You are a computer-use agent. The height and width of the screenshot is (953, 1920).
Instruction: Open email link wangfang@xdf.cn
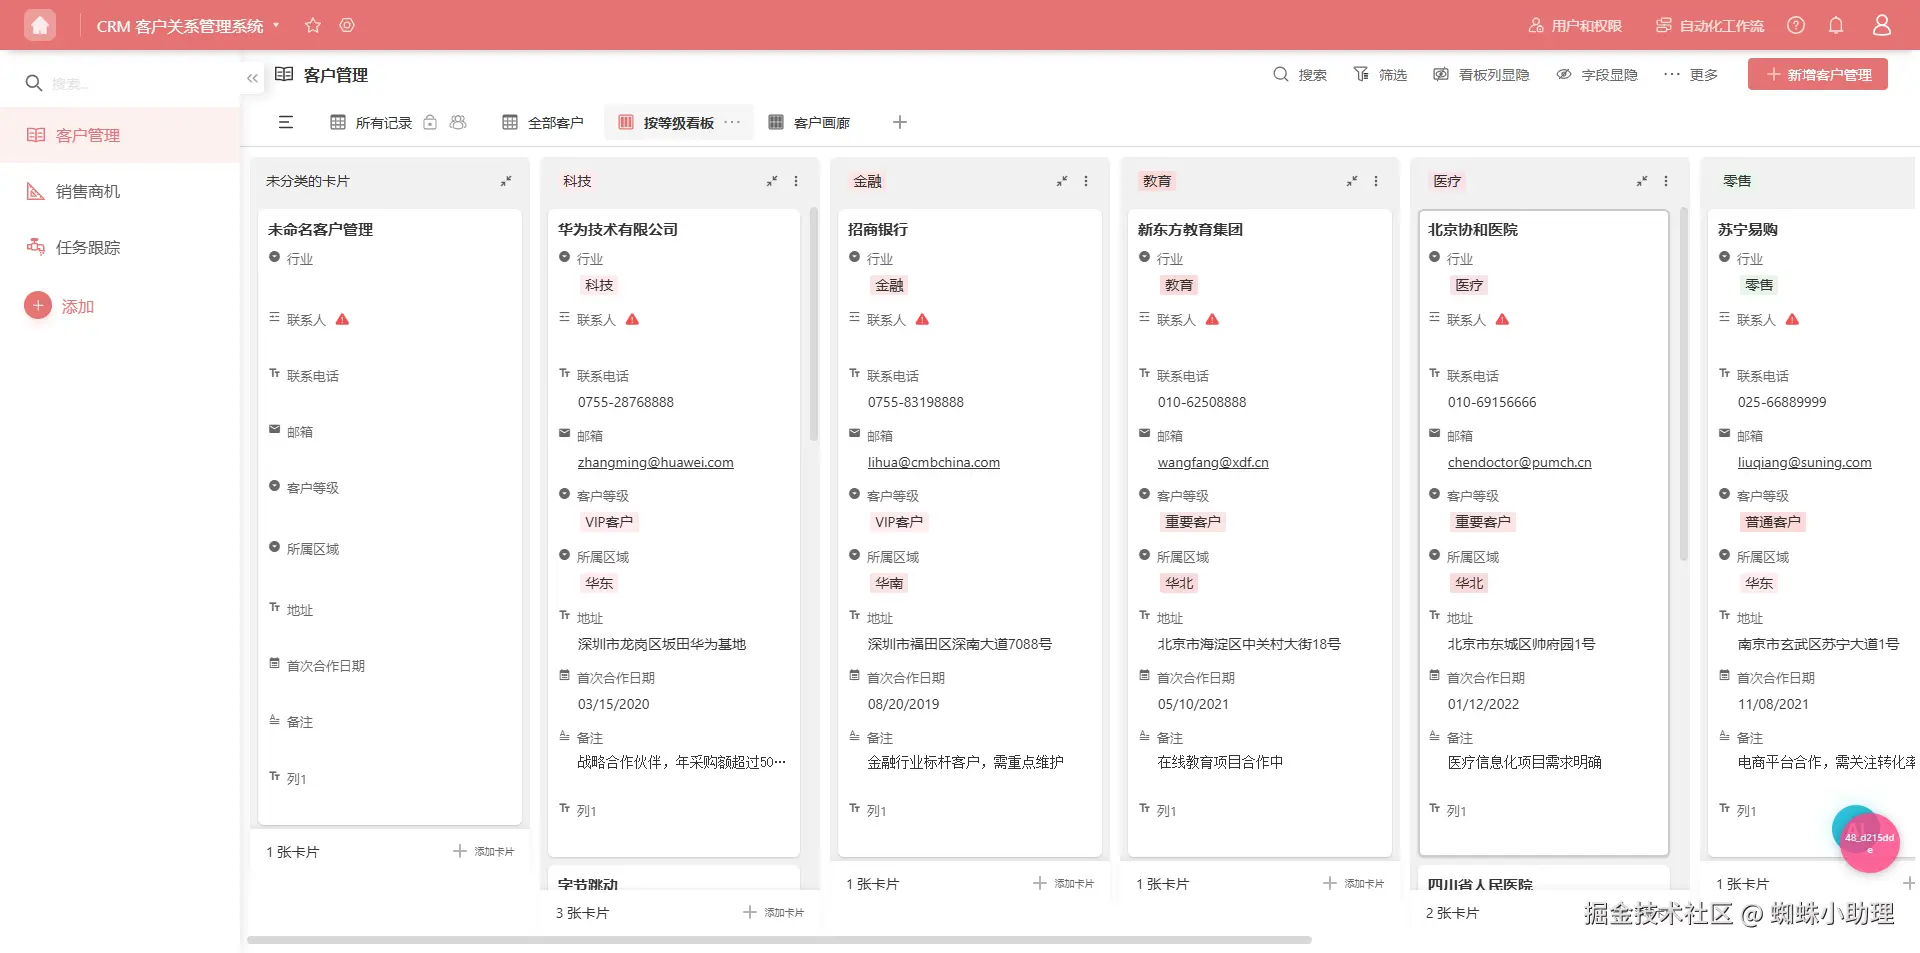1213,462
